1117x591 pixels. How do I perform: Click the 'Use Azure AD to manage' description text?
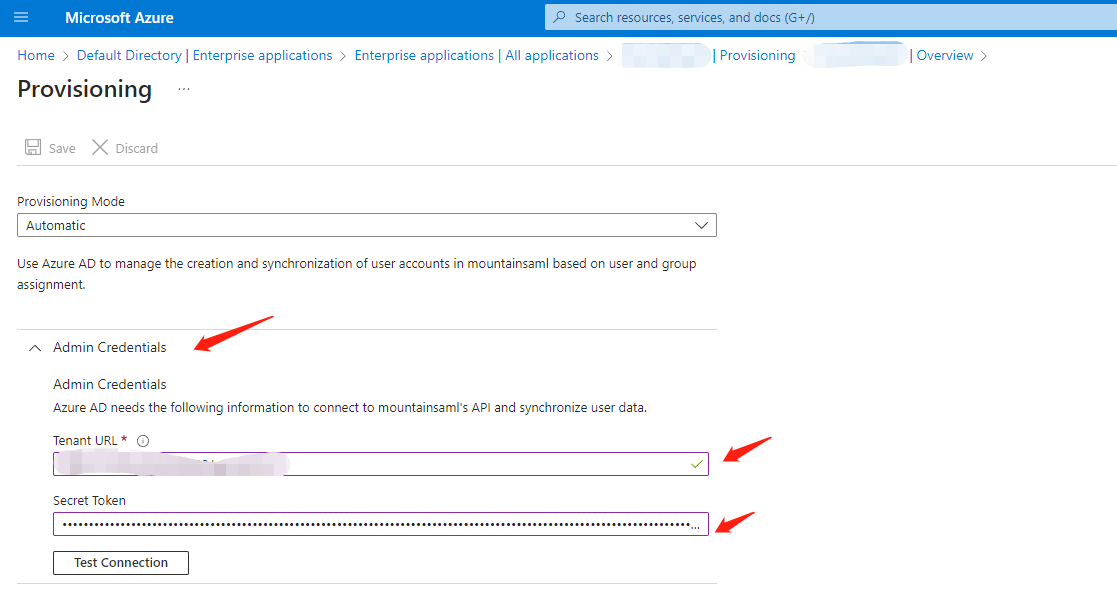pos(357,274)
